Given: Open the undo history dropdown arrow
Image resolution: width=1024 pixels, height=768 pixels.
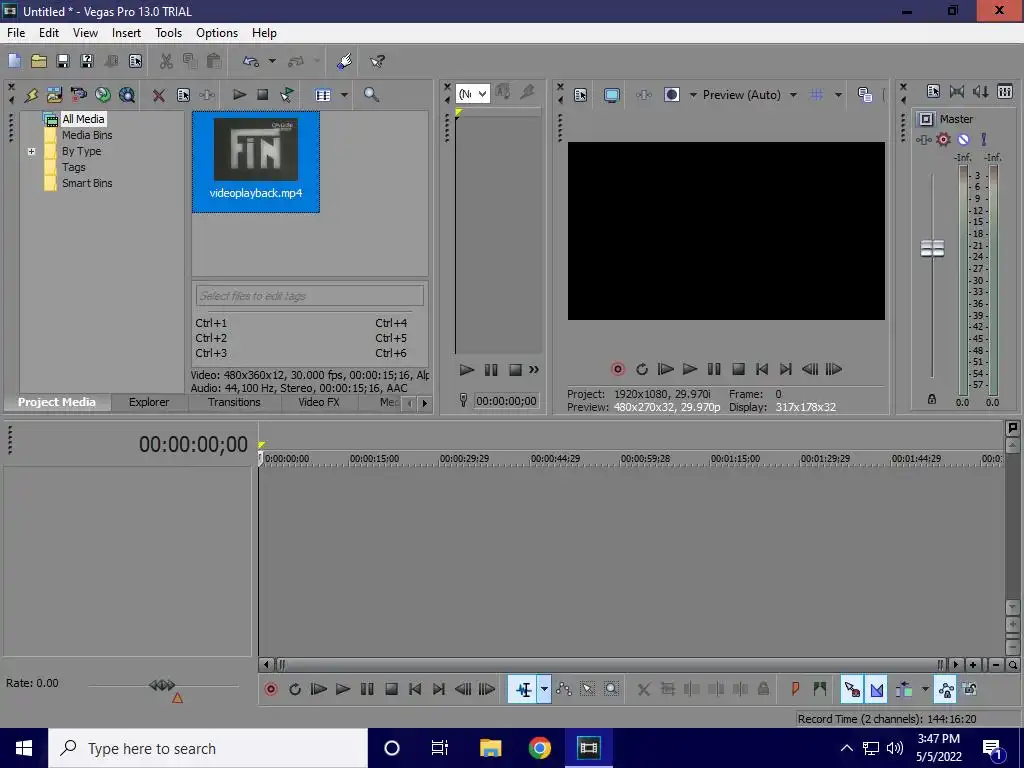Looking at the screenshot, I should [272, 61].
